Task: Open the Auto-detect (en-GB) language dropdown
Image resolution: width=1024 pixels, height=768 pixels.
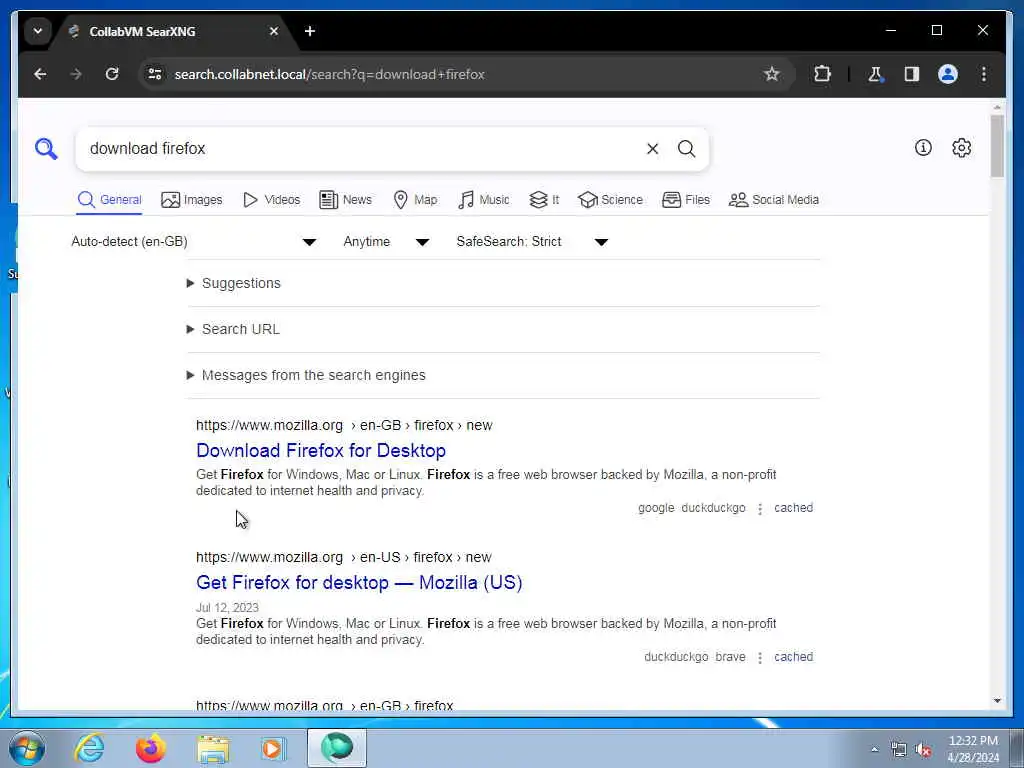Action: click(x=194, y=242)
